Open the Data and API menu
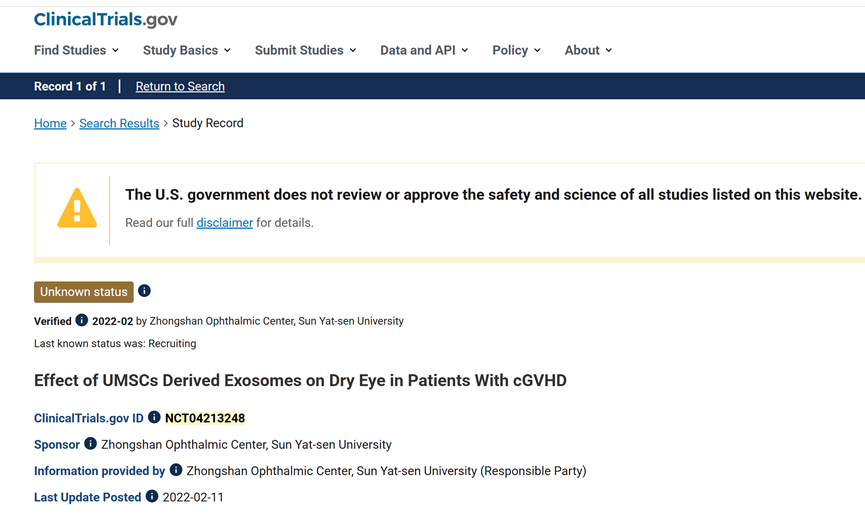Viewport: 865px width, 519px height. pyautogui.click(x=424, y=50)
